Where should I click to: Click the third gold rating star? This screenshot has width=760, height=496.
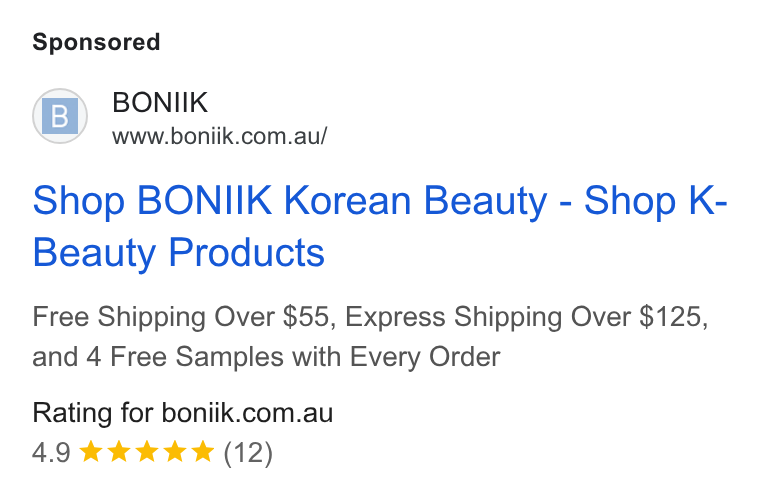(146, 451)
